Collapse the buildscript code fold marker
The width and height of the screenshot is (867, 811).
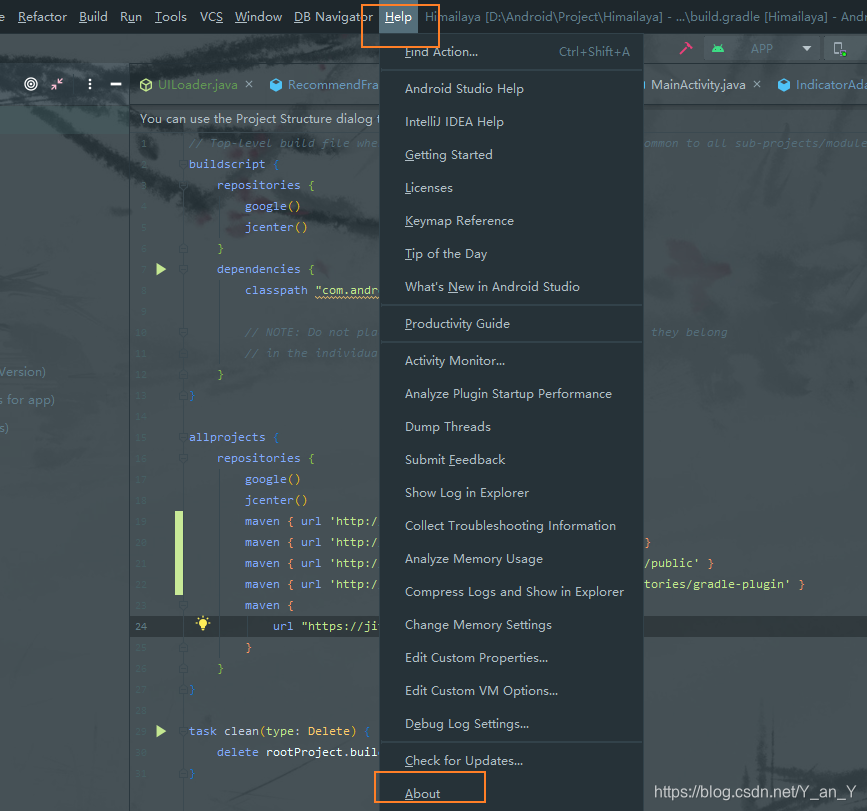pos(183,164)
